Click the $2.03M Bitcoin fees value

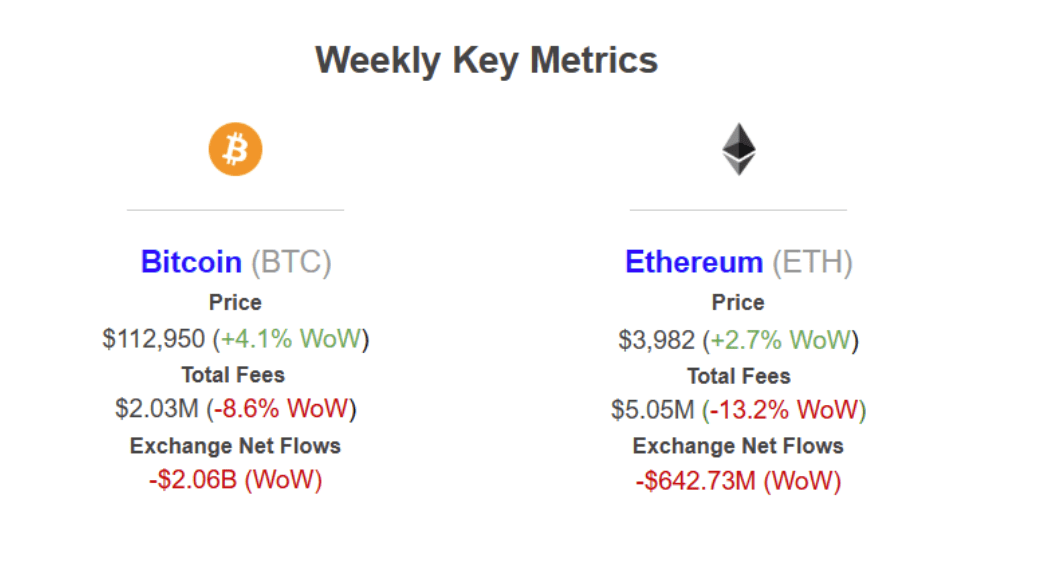pyautogui.click(x=157, y=409)
